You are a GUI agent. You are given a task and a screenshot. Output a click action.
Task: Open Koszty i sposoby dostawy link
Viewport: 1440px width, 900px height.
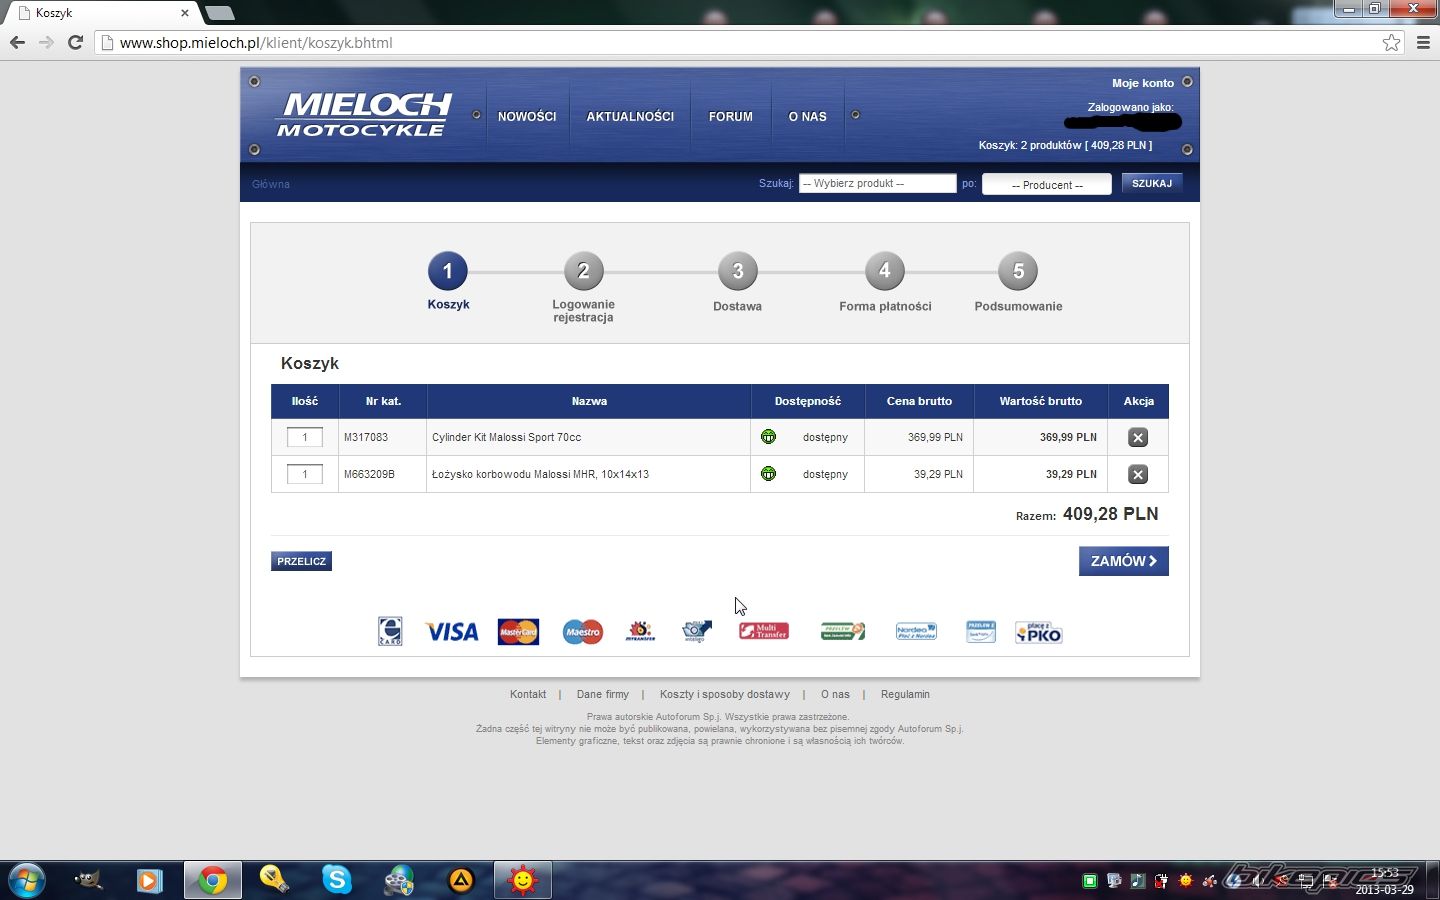click(x=725, y=694)
